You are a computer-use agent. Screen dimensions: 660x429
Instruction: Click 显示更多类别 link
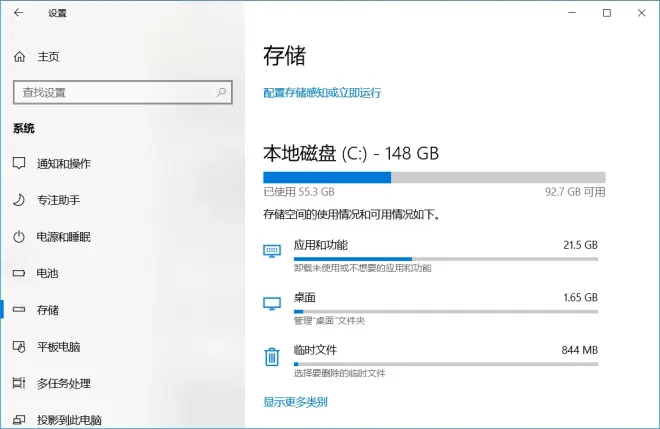tap(295, 402)
